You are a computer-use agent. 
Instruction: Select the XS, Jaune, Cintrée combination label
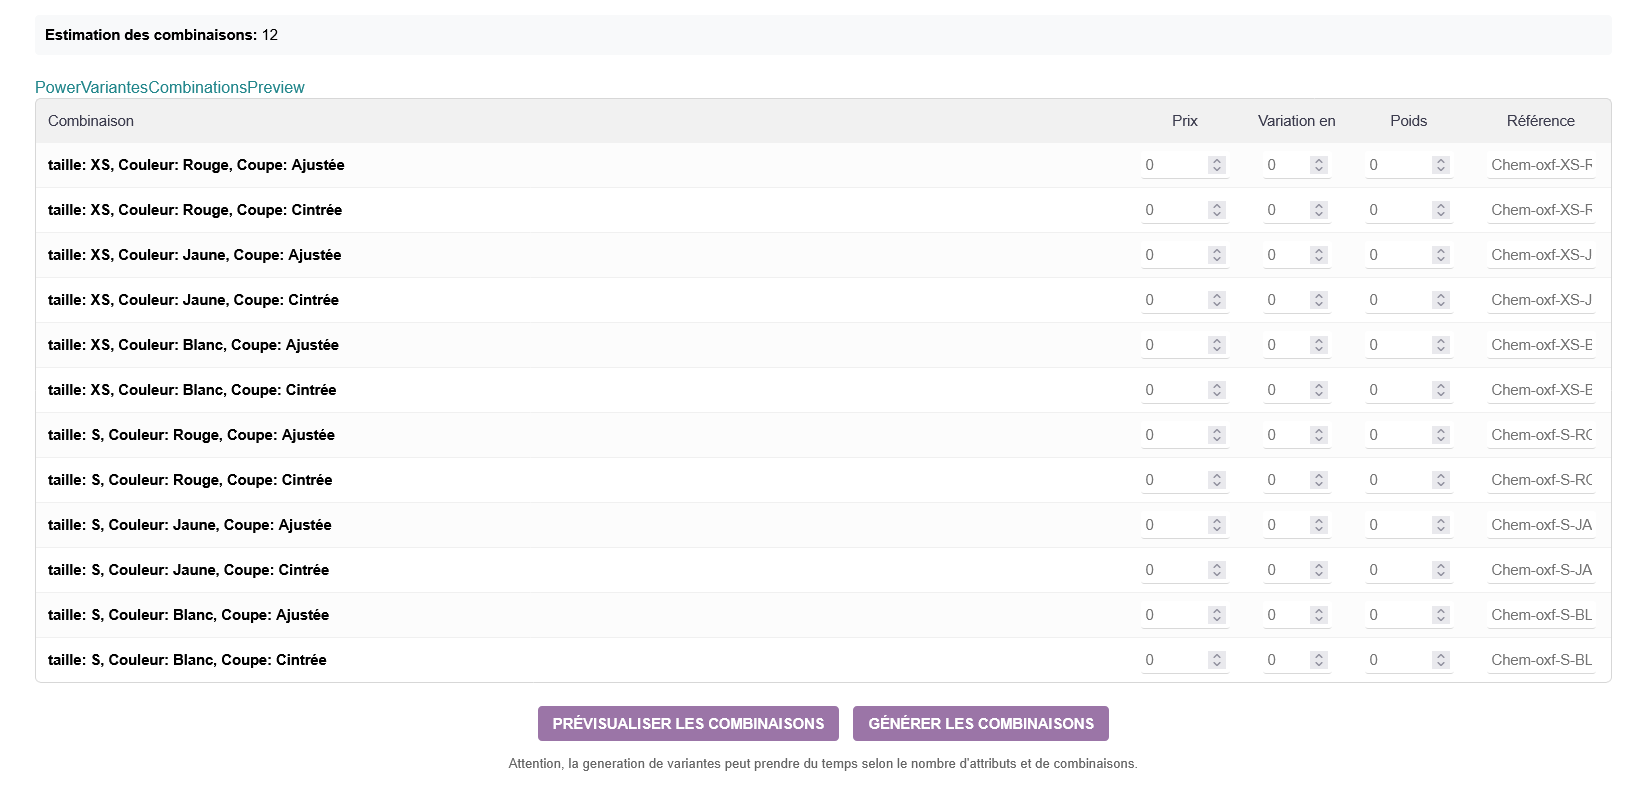[193, 300]
